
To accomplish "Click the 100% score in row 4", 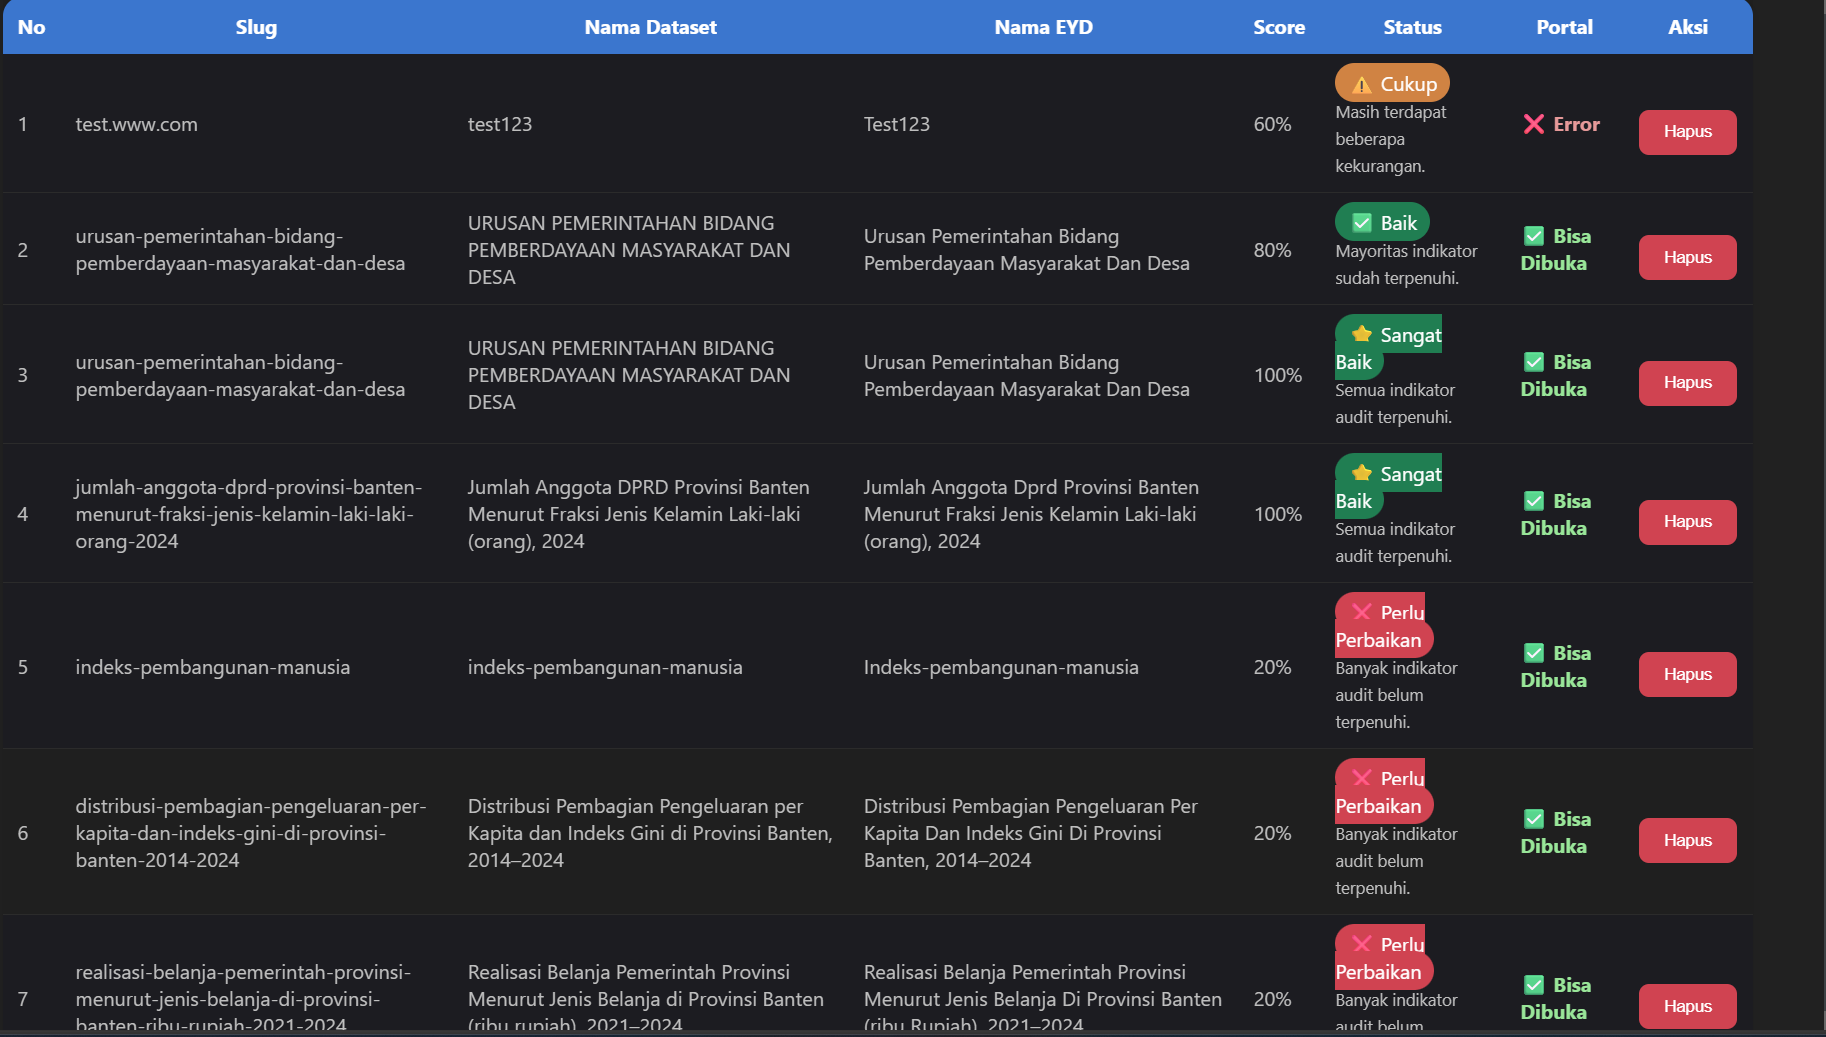I will tap(1278, 514).
